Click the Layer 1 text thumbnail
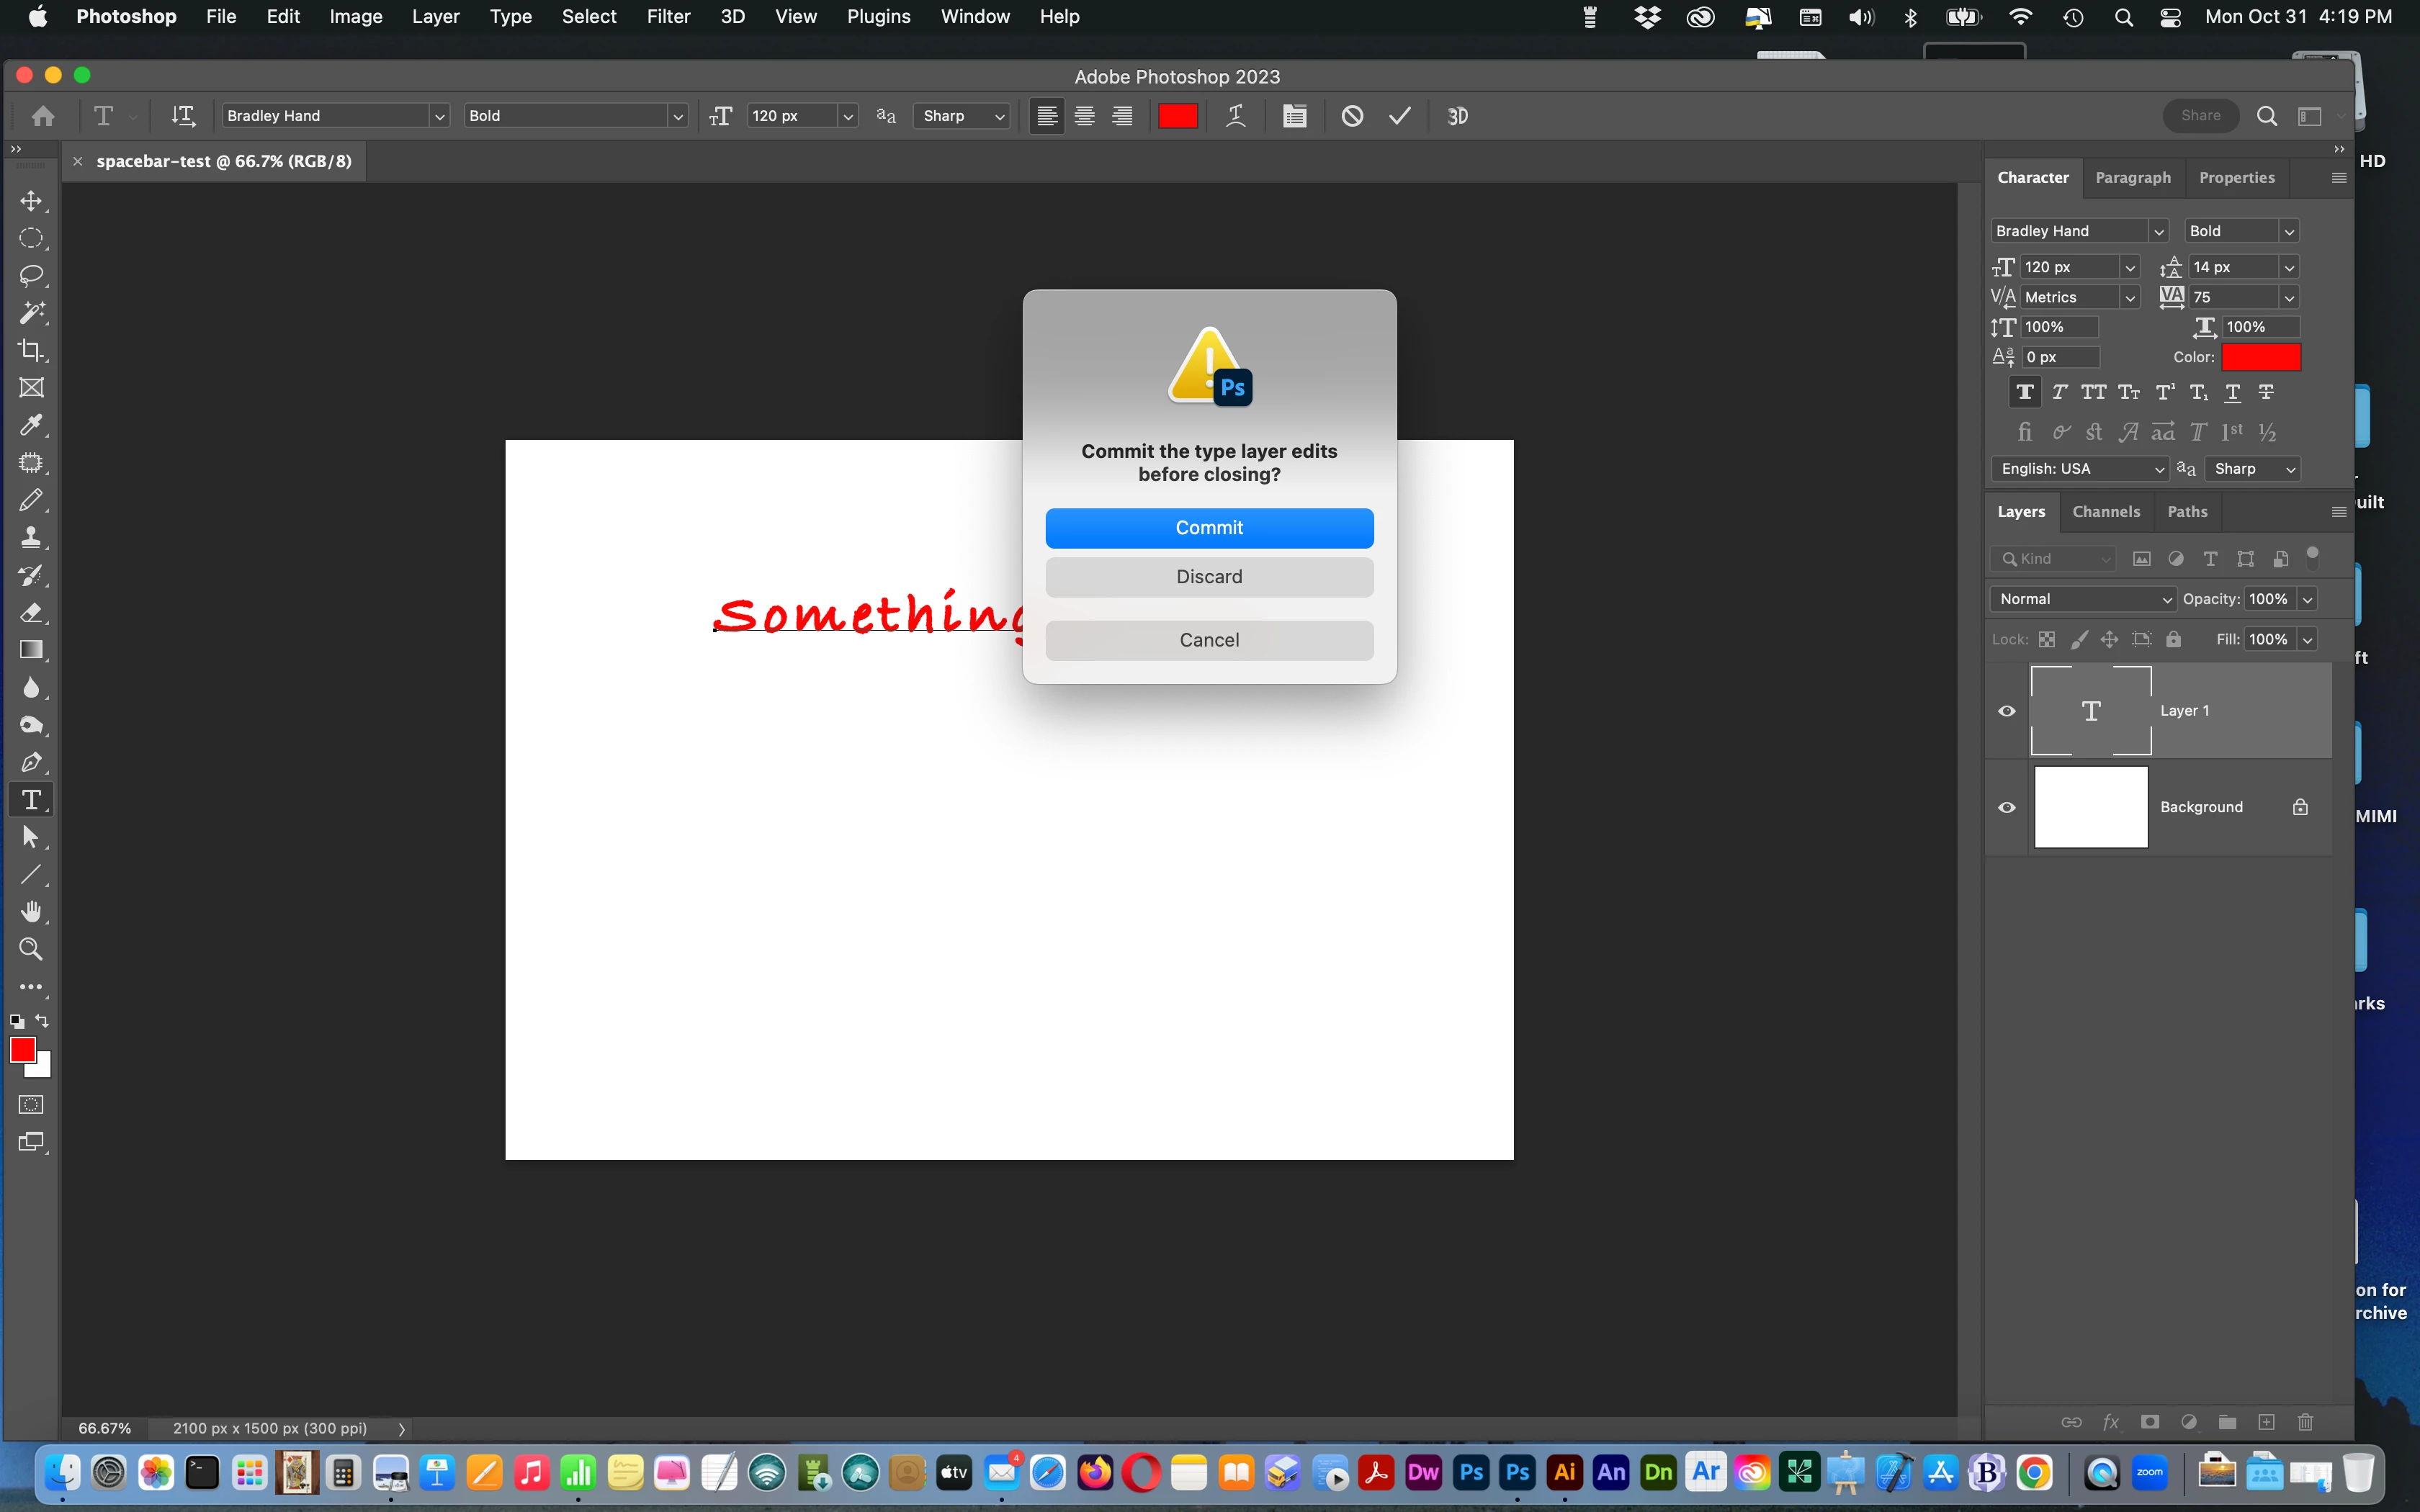2420x1512 pixels. pyautogui.click(x=2090, y=711)
